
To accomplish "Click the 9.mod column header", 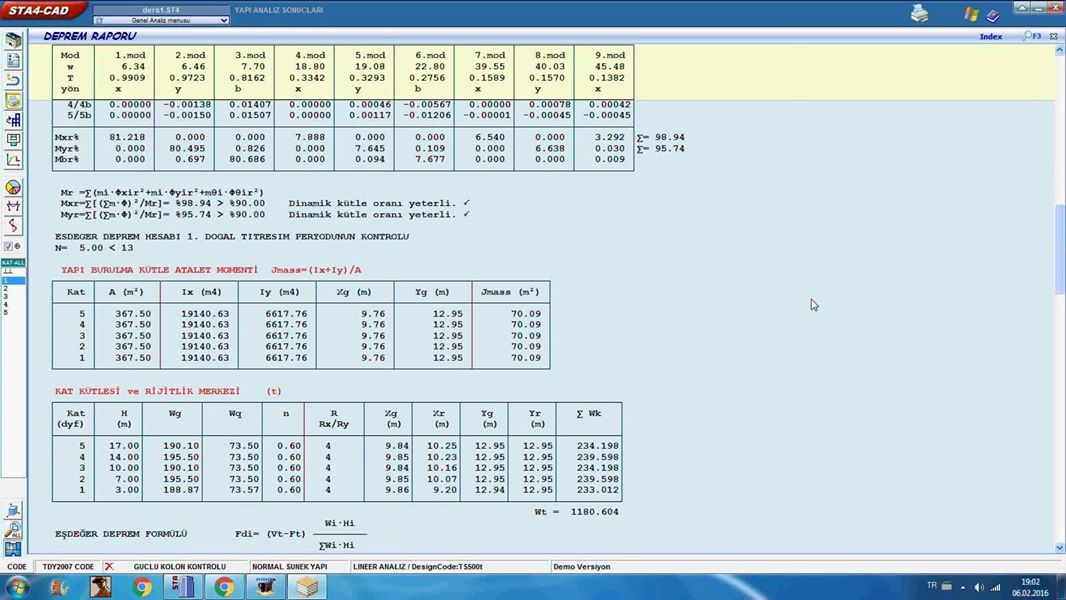I will pos(609,55).
